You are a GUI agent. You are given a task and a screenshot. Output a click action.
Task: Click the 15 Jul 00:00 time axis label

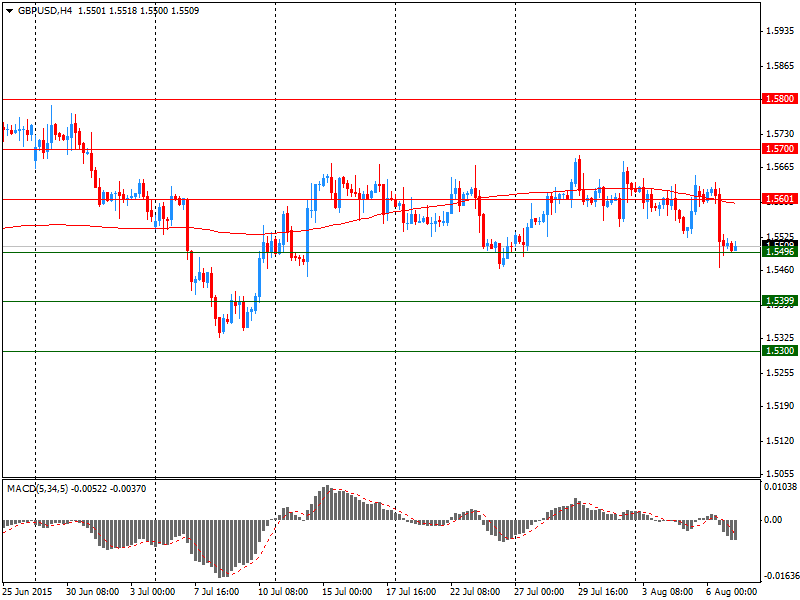tap(347, 592)
